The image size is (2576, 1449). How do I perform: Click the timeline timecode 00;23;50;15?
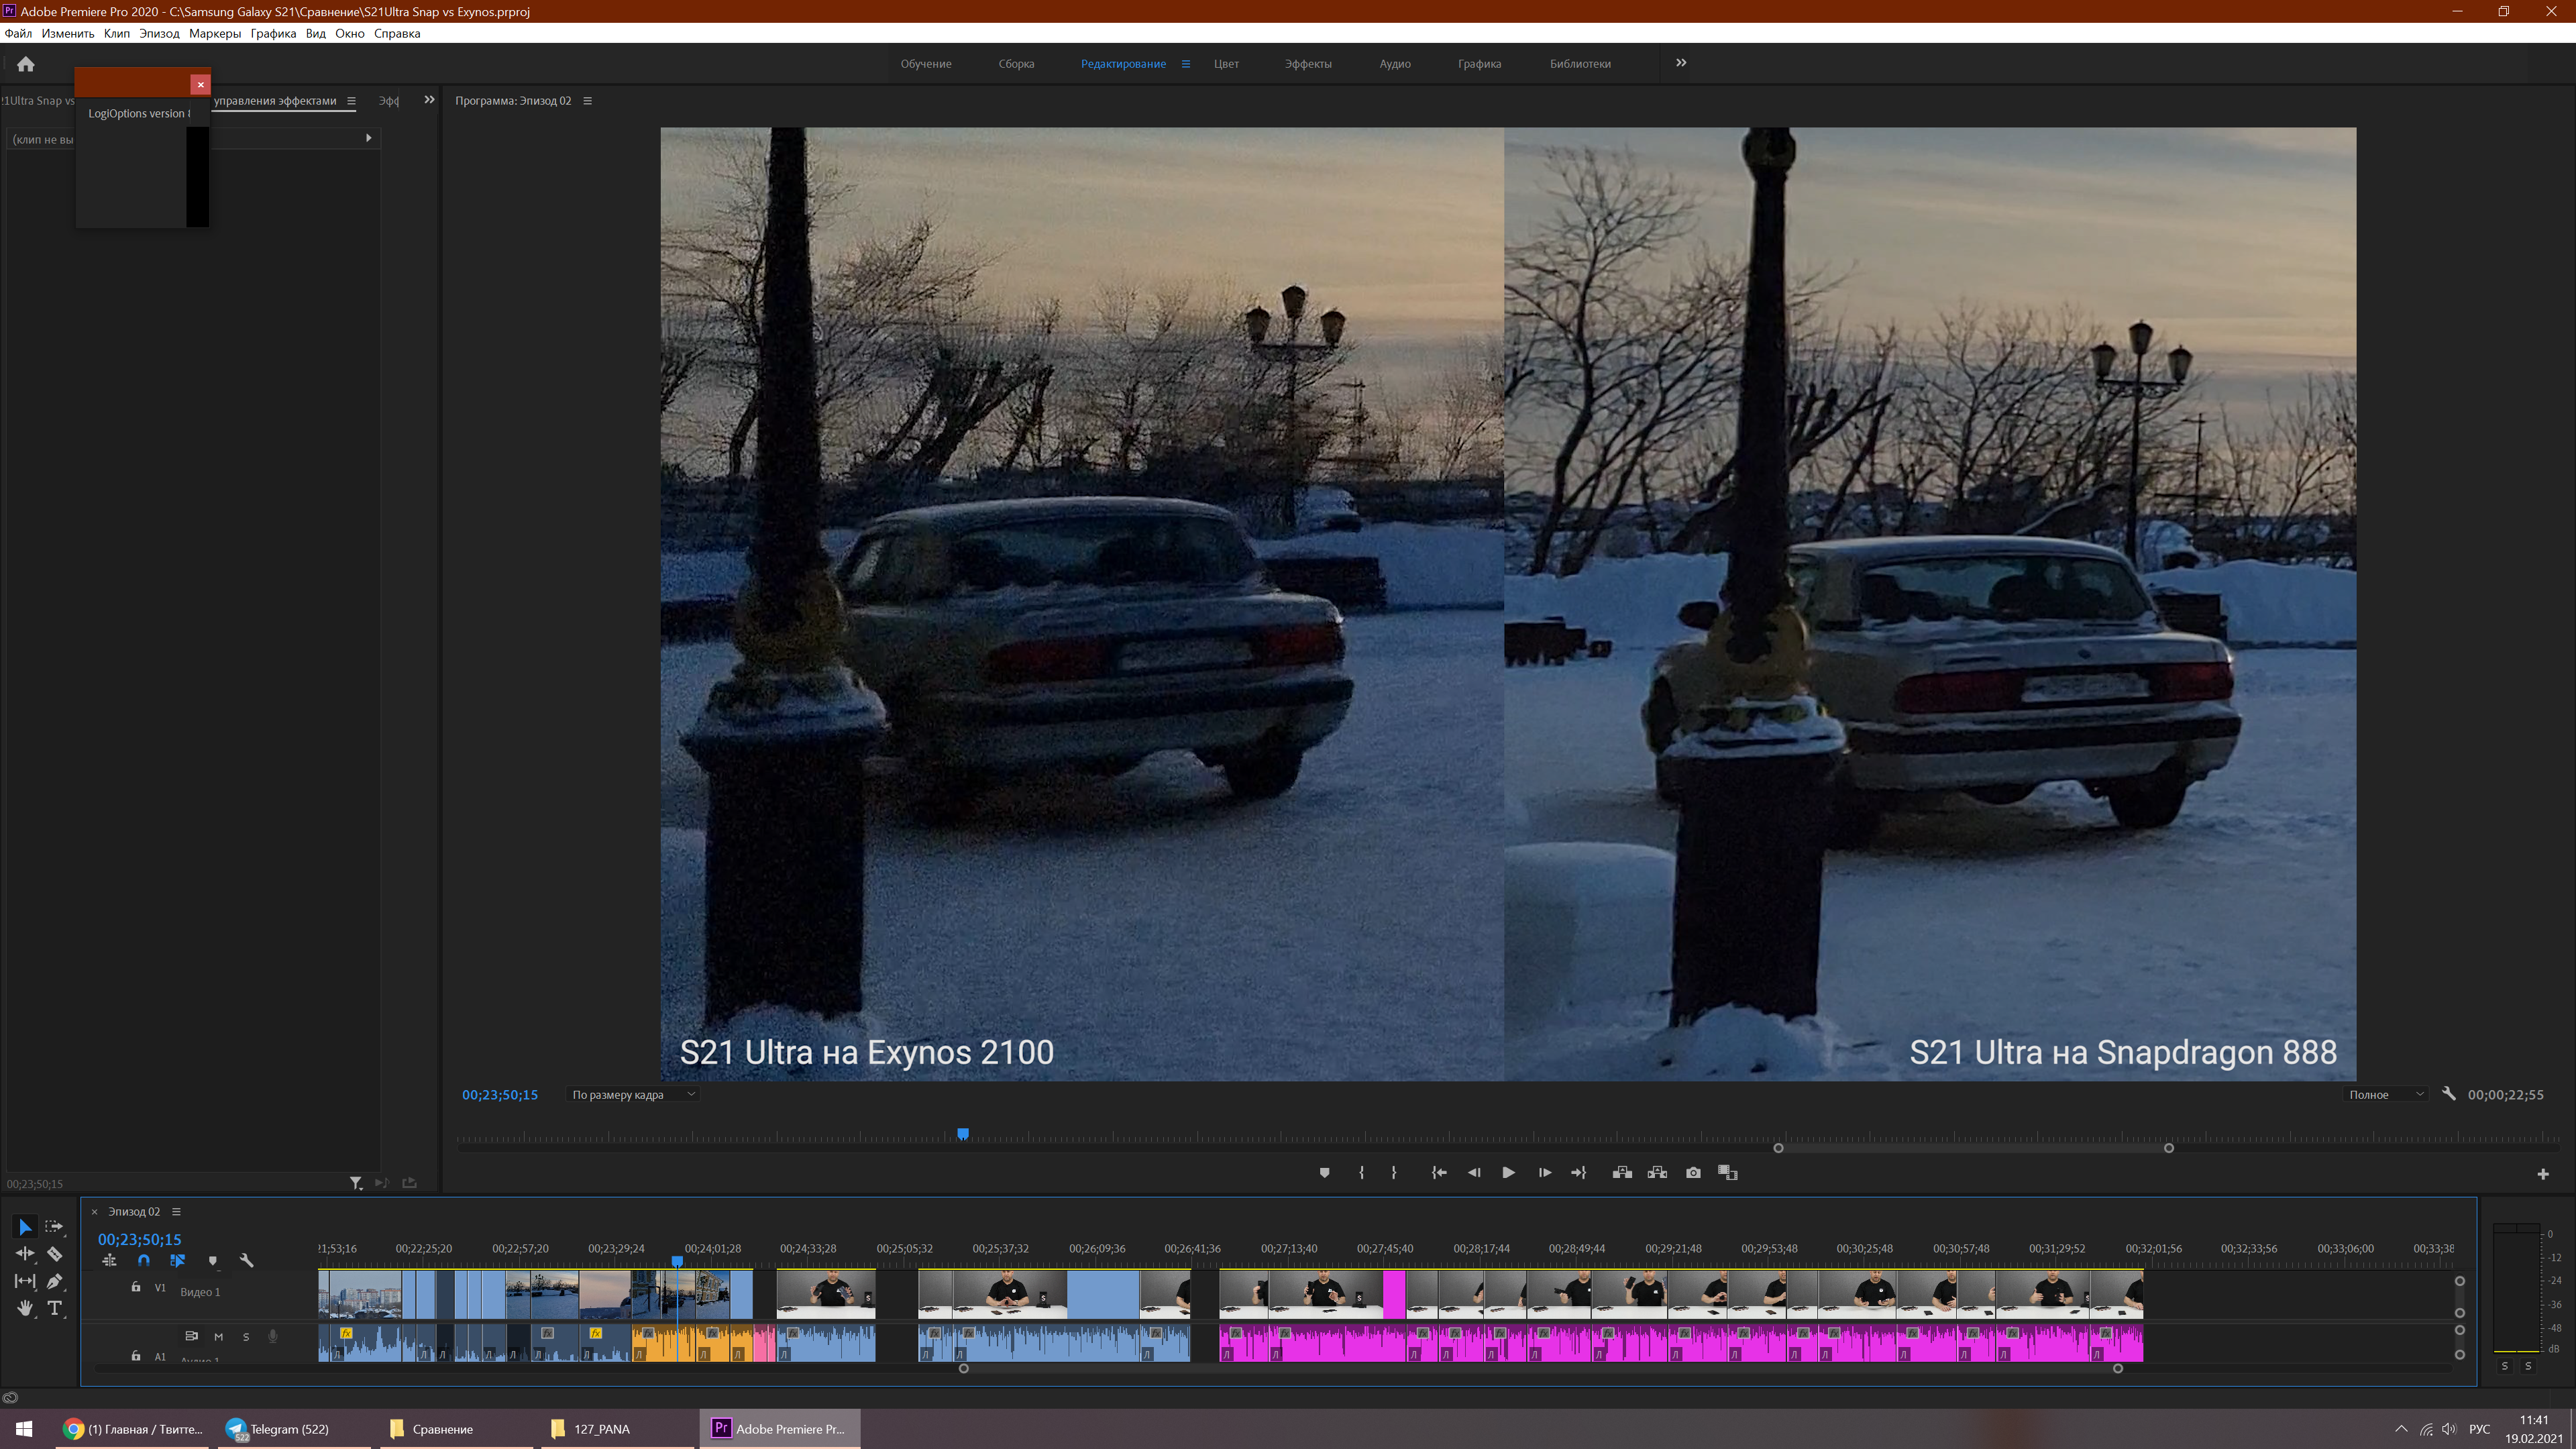click(x=139, y=1239)
